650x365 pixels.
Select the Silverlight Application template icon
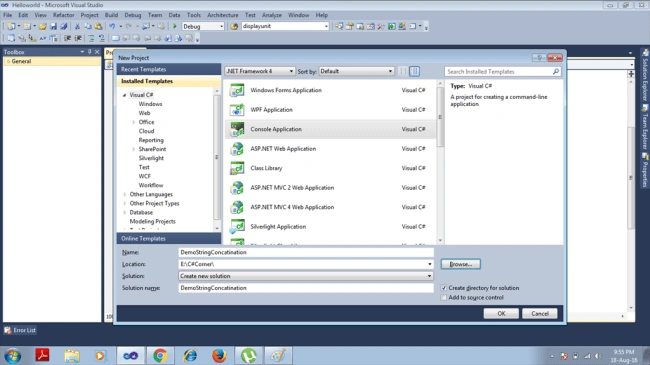pos(237,226)
